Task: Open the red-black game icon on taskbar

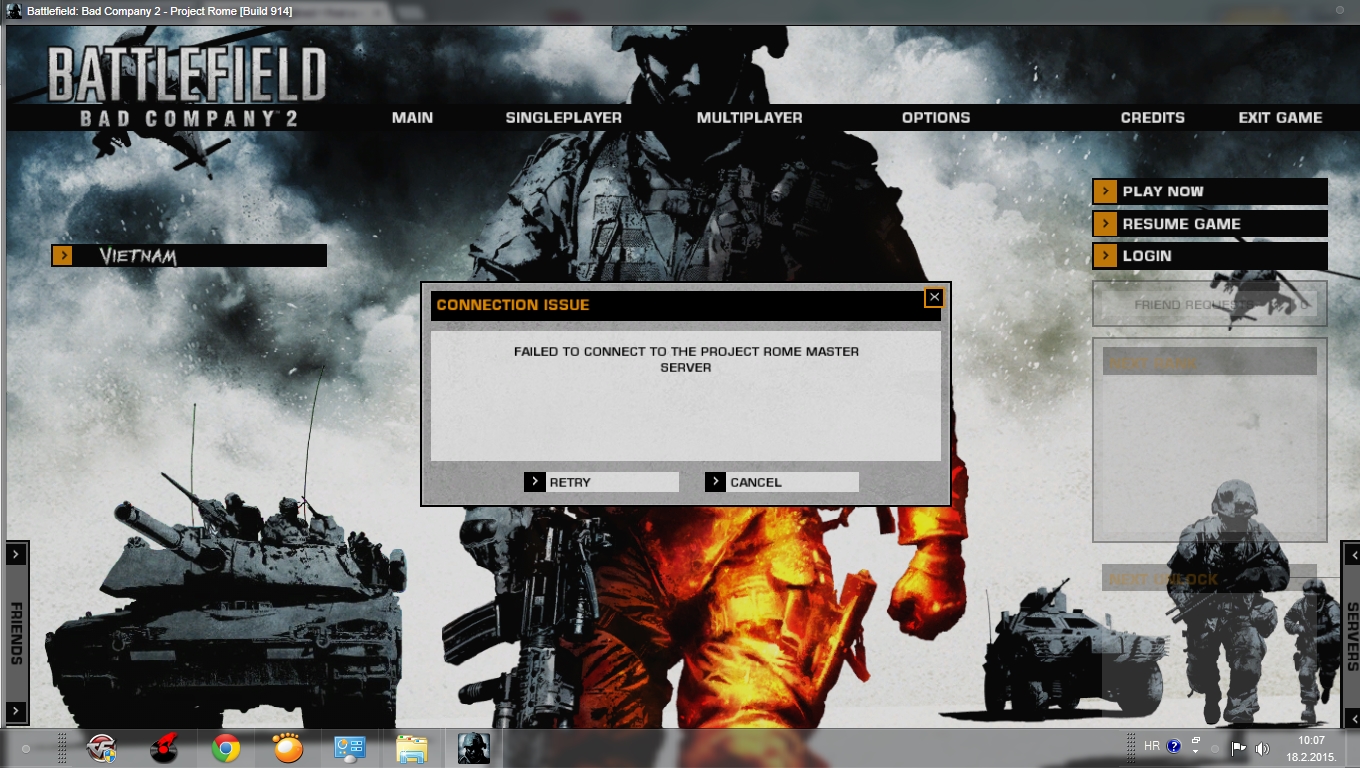Action: click(x=164, y=748)
